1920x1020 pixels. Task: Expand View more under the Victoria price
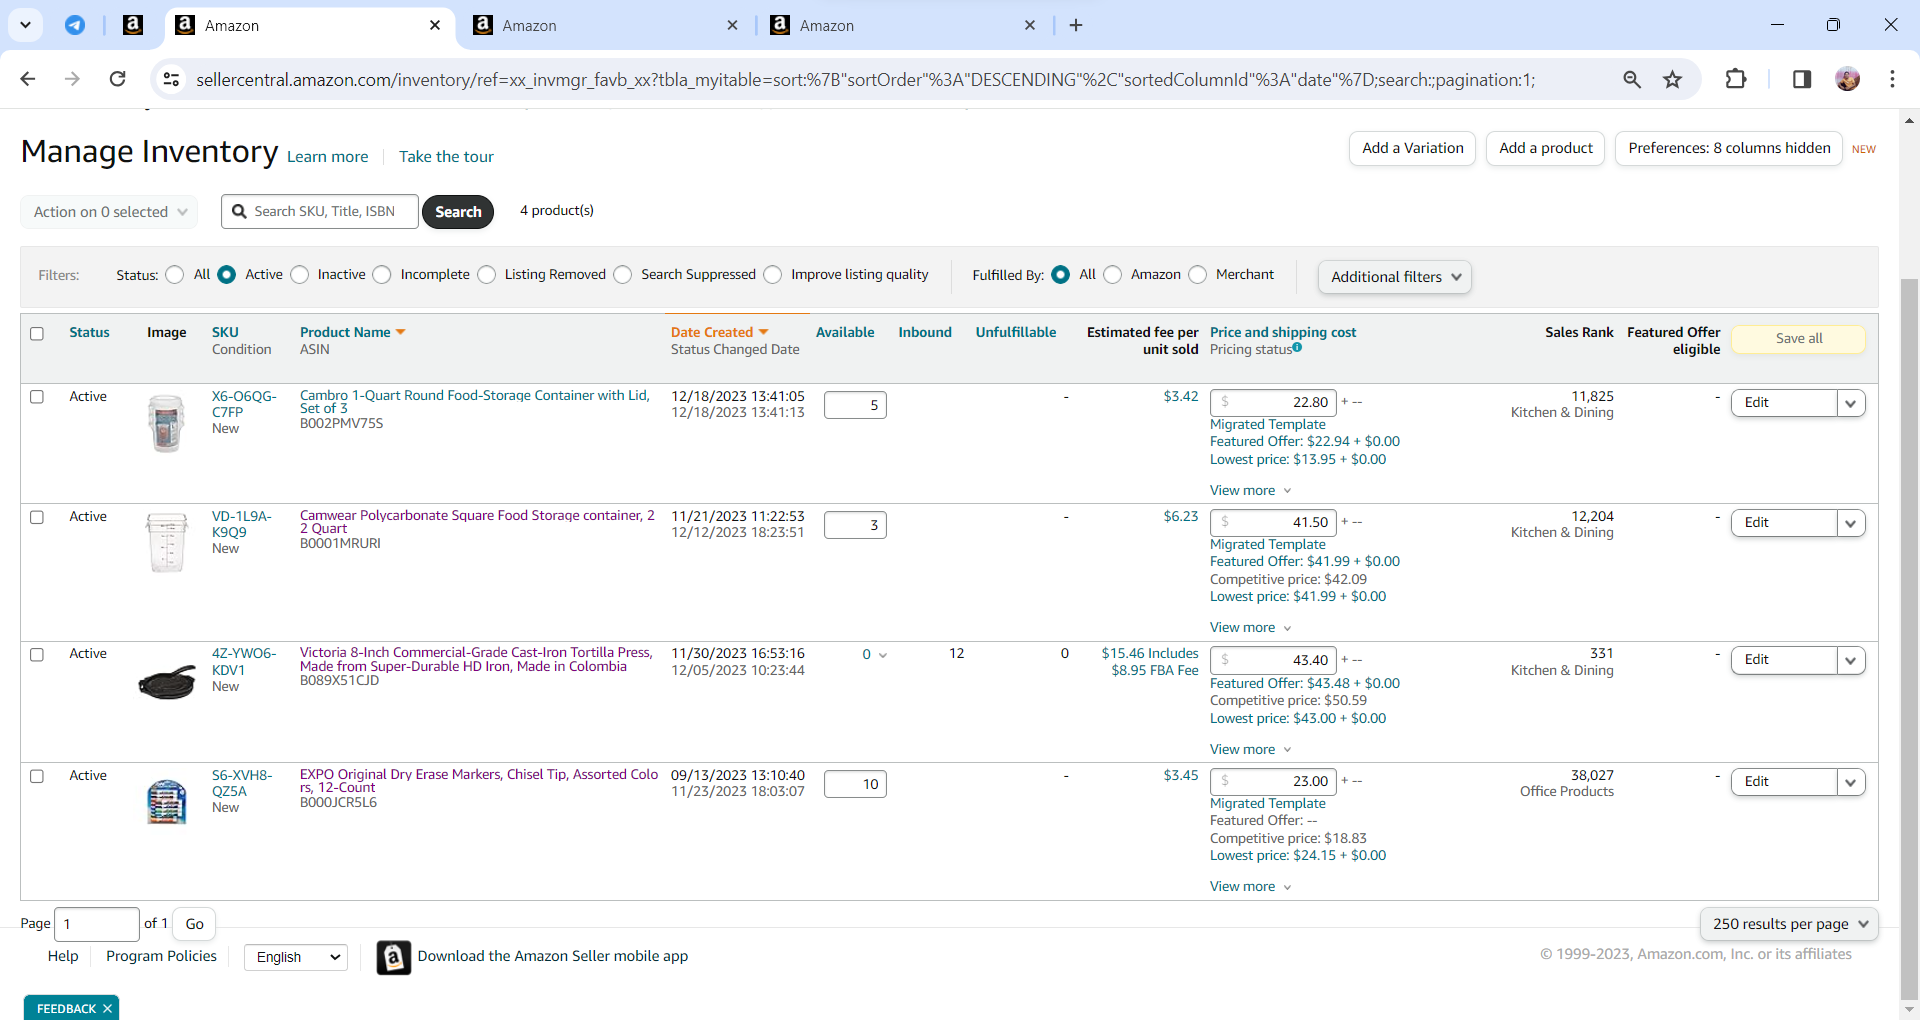pyautogui.click(x=1250, y=749)
